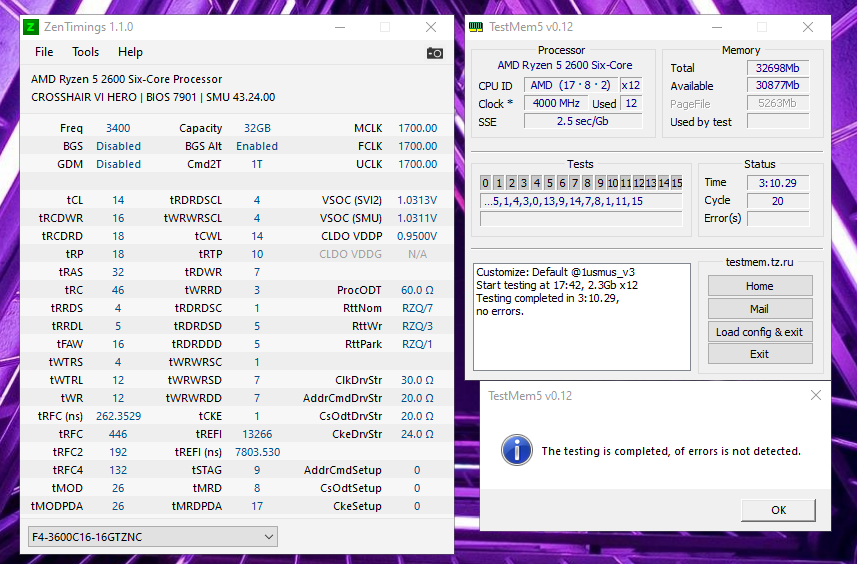Click AMD Ryzen 5 2600 Six-Core processor link
Screen dimensions: 857x564
(x=565, y=65)
